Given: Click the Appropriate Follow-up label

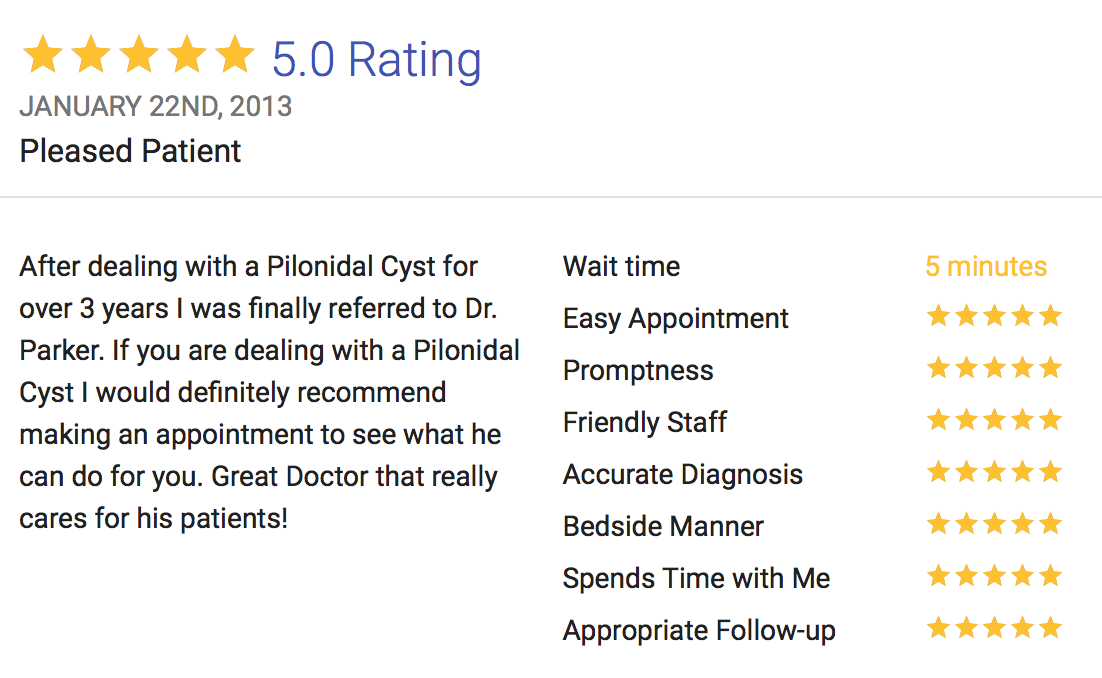Looking at the screenshot, I should [699, 631].
